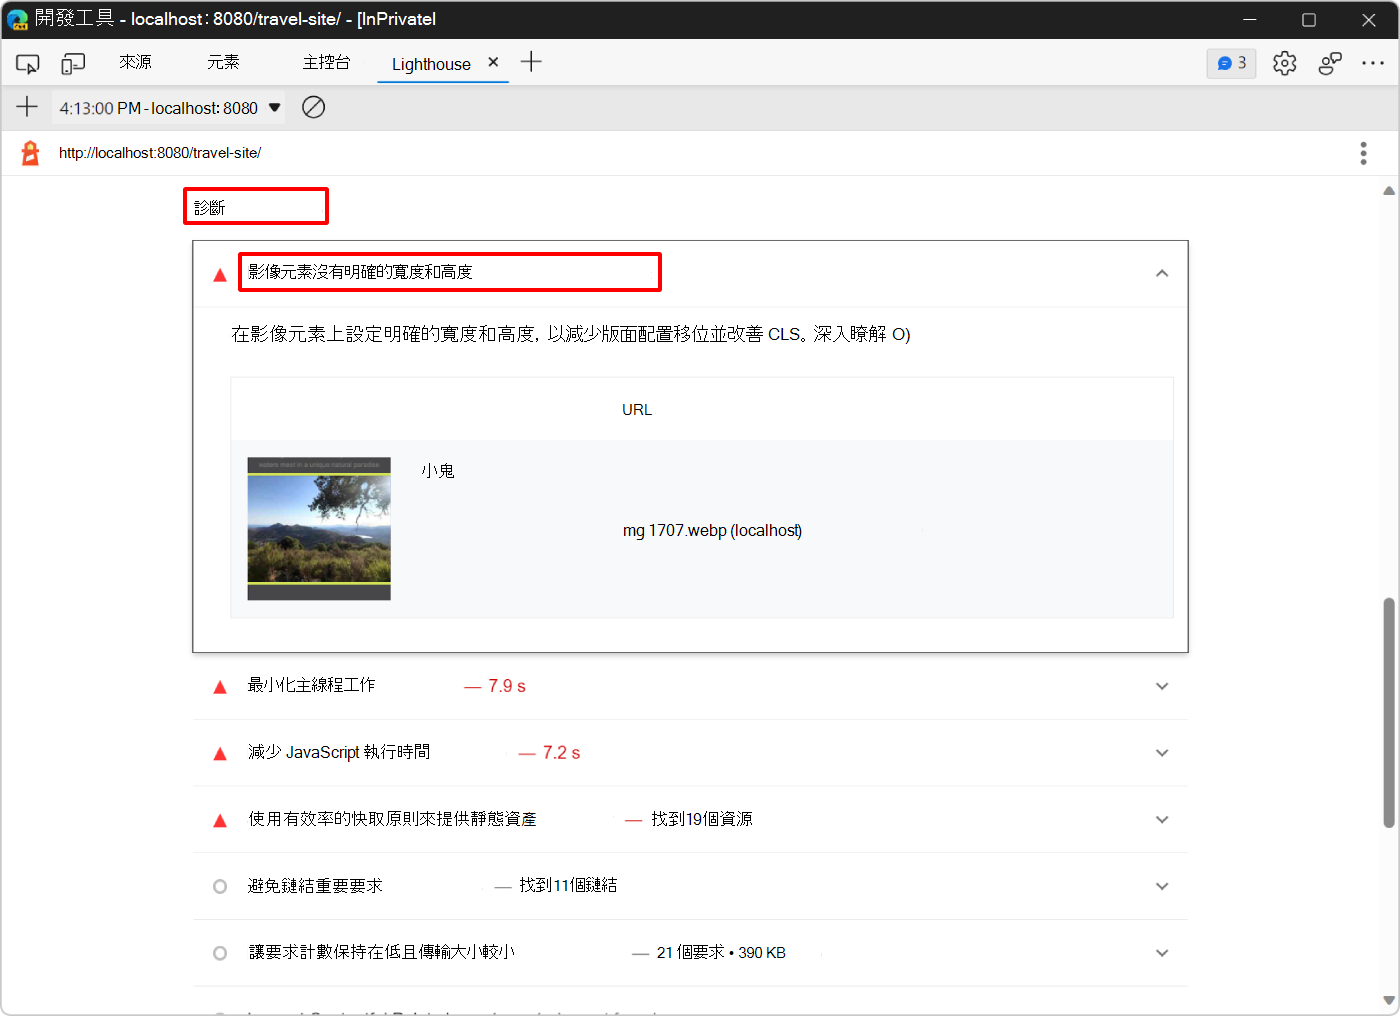
Task: Open the Copilot chat with 3 notifications
Action: (1231, 62)
